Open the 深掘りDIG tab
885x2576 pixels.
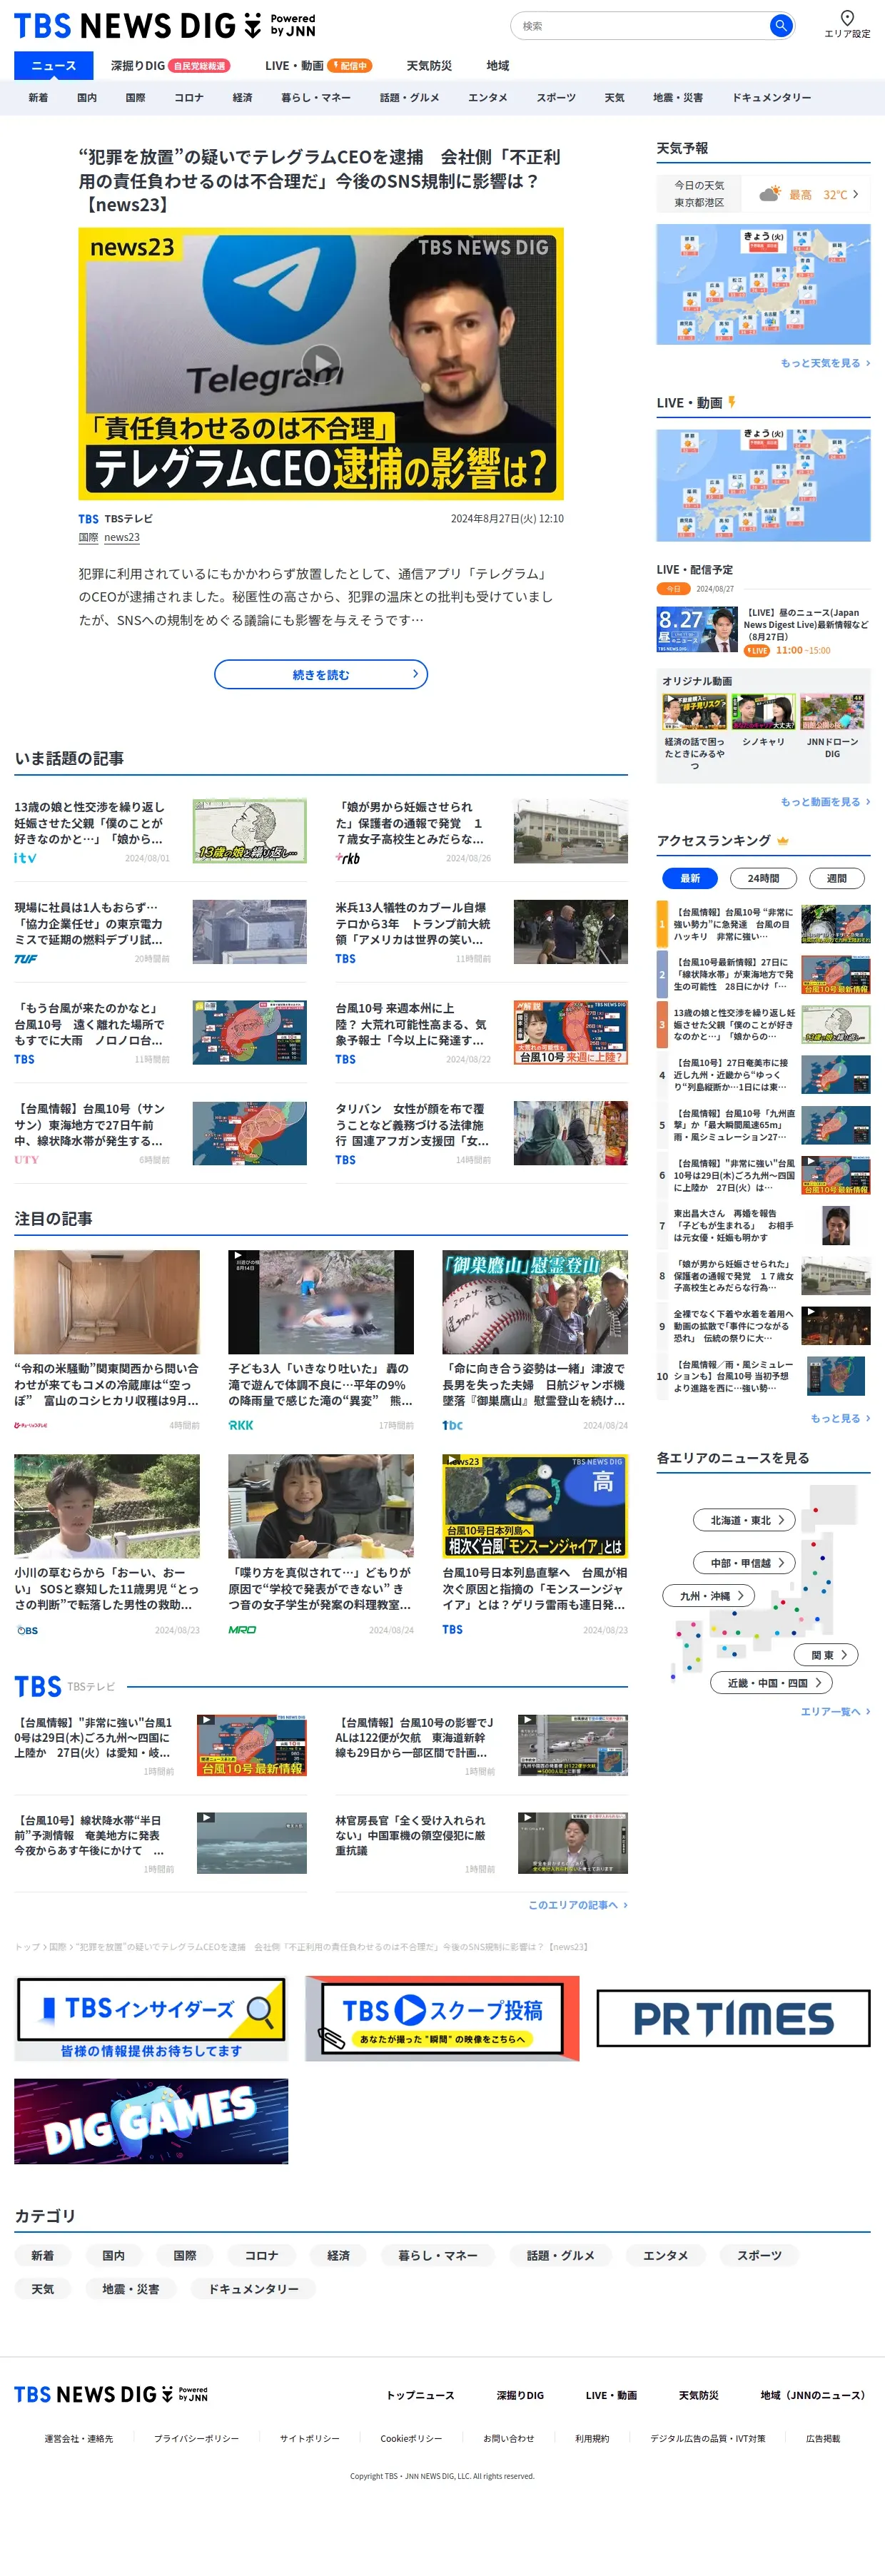click(x=137, y=66)
